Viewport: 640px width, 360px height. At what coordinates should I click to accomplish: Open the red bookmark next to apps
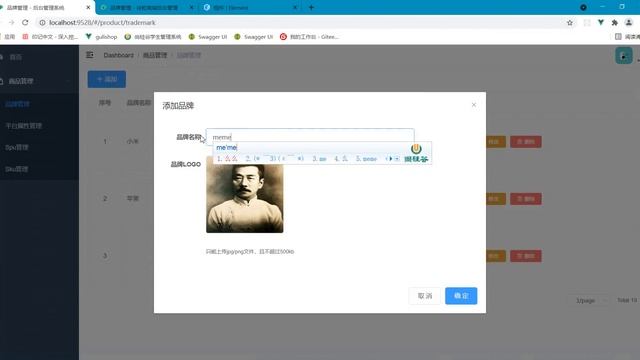pos(50,37)
